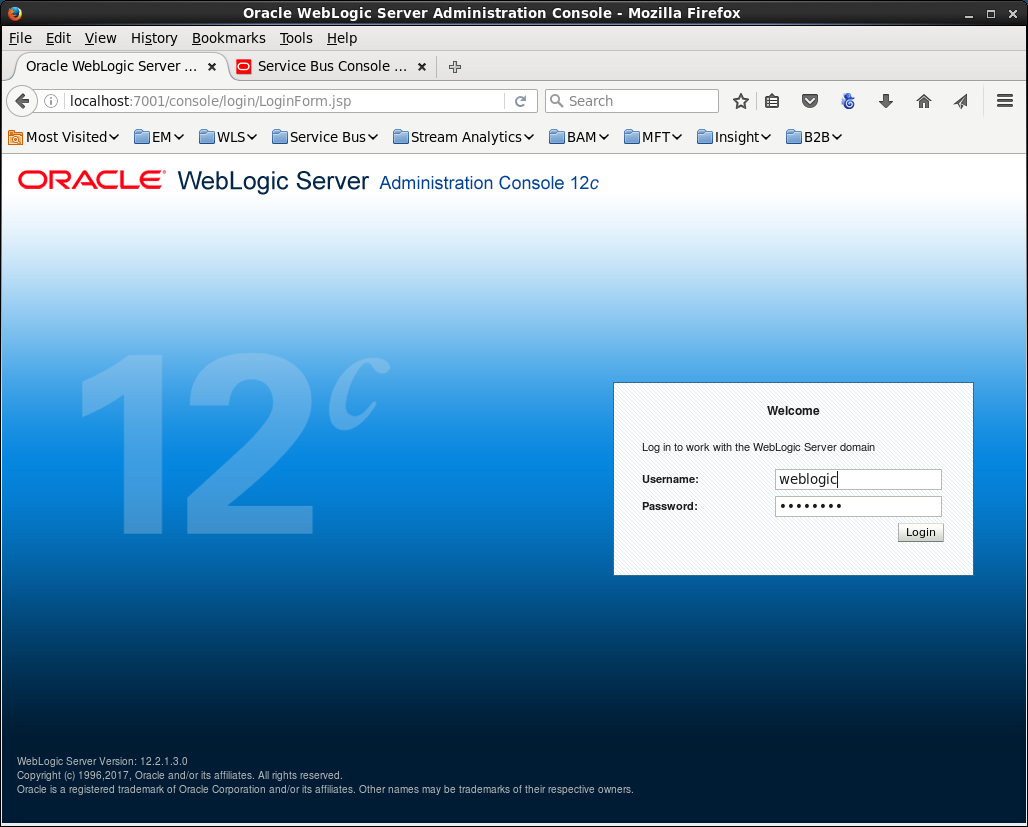Close the Service Bus Console tab
This screenshot has height=827, width=1028.
[x=421, y=67]
